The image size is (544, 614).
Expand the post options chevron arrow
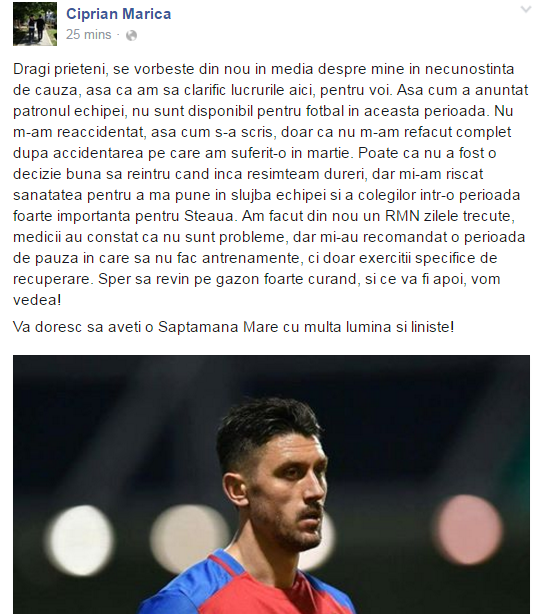click(526, 9)
